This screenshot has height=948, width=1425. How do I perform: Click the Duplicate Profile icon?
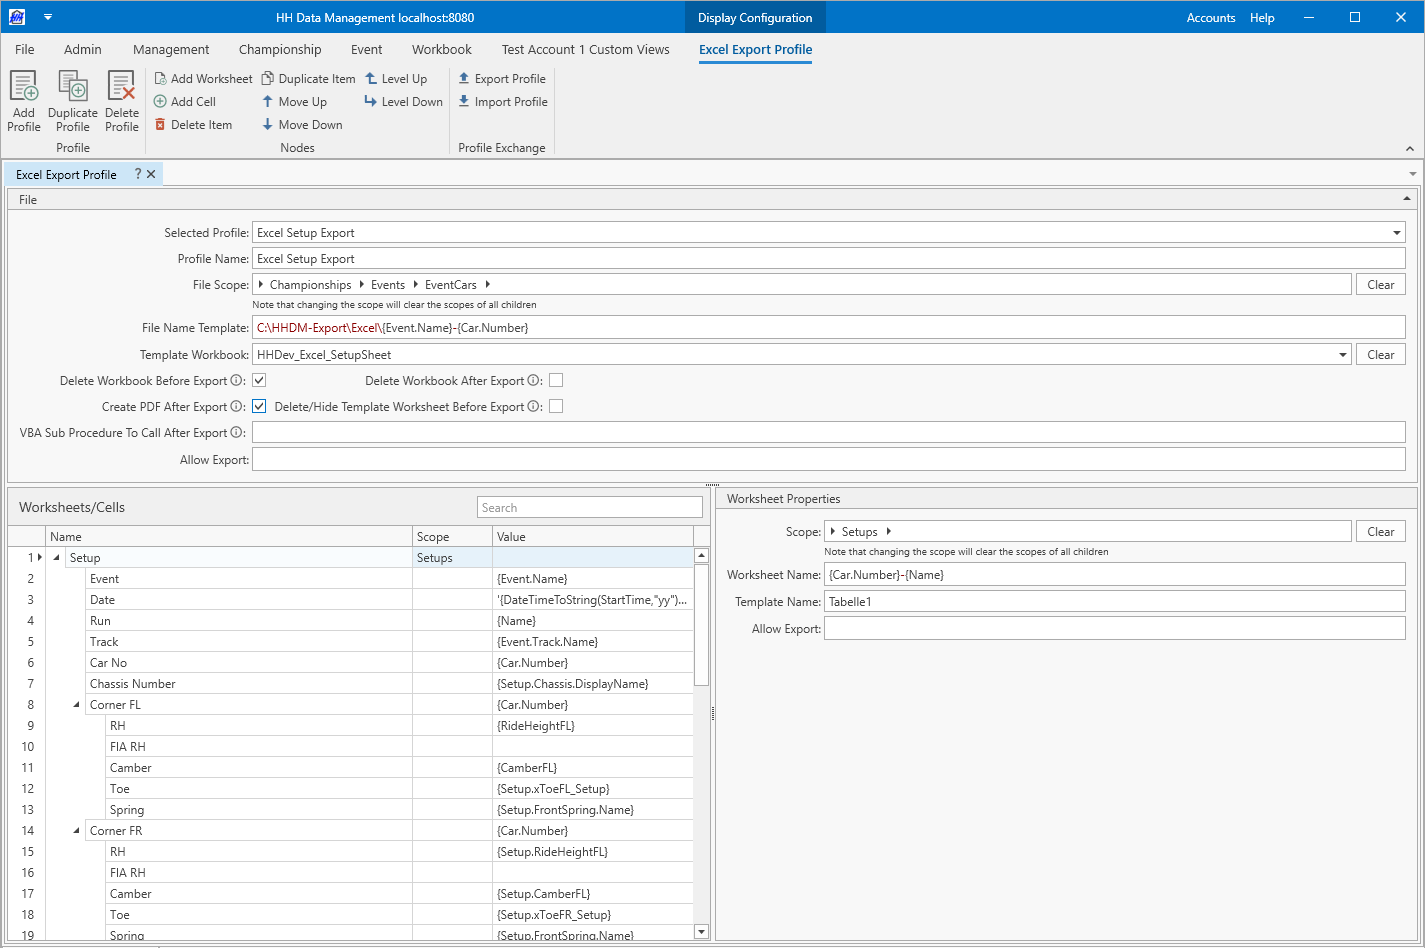coord(73,88)
